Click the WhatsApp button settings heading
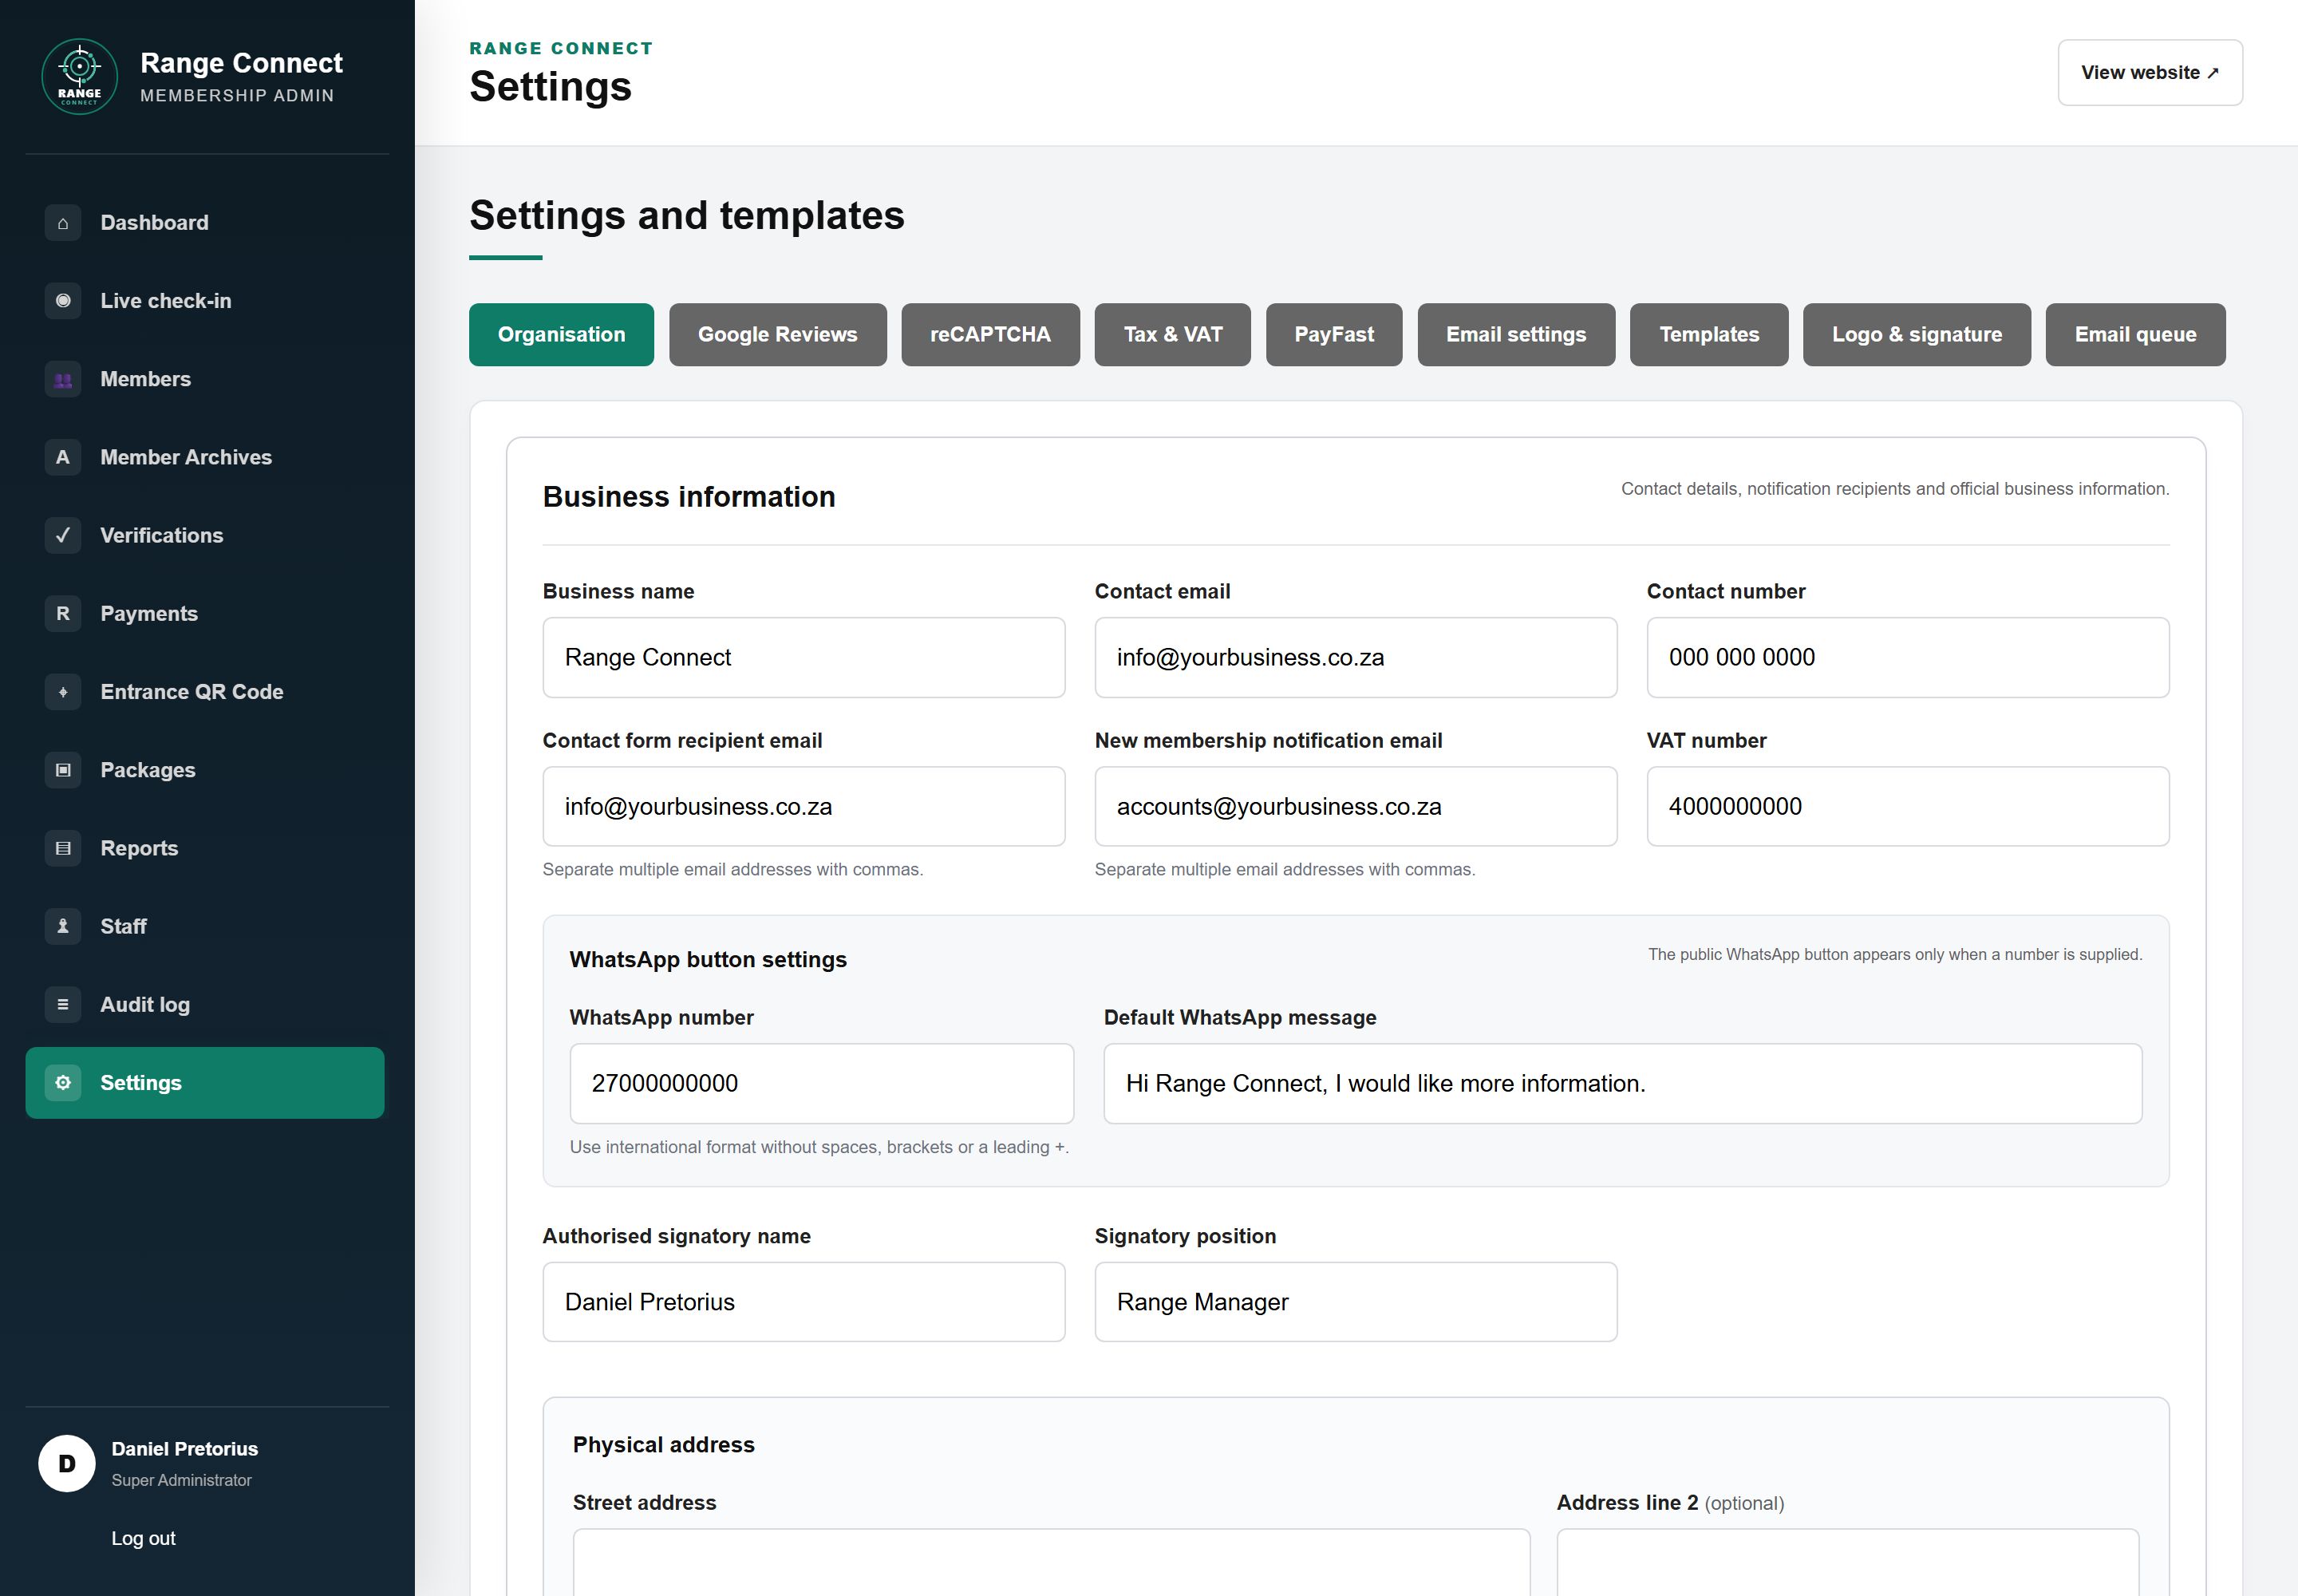 point(707,960)
